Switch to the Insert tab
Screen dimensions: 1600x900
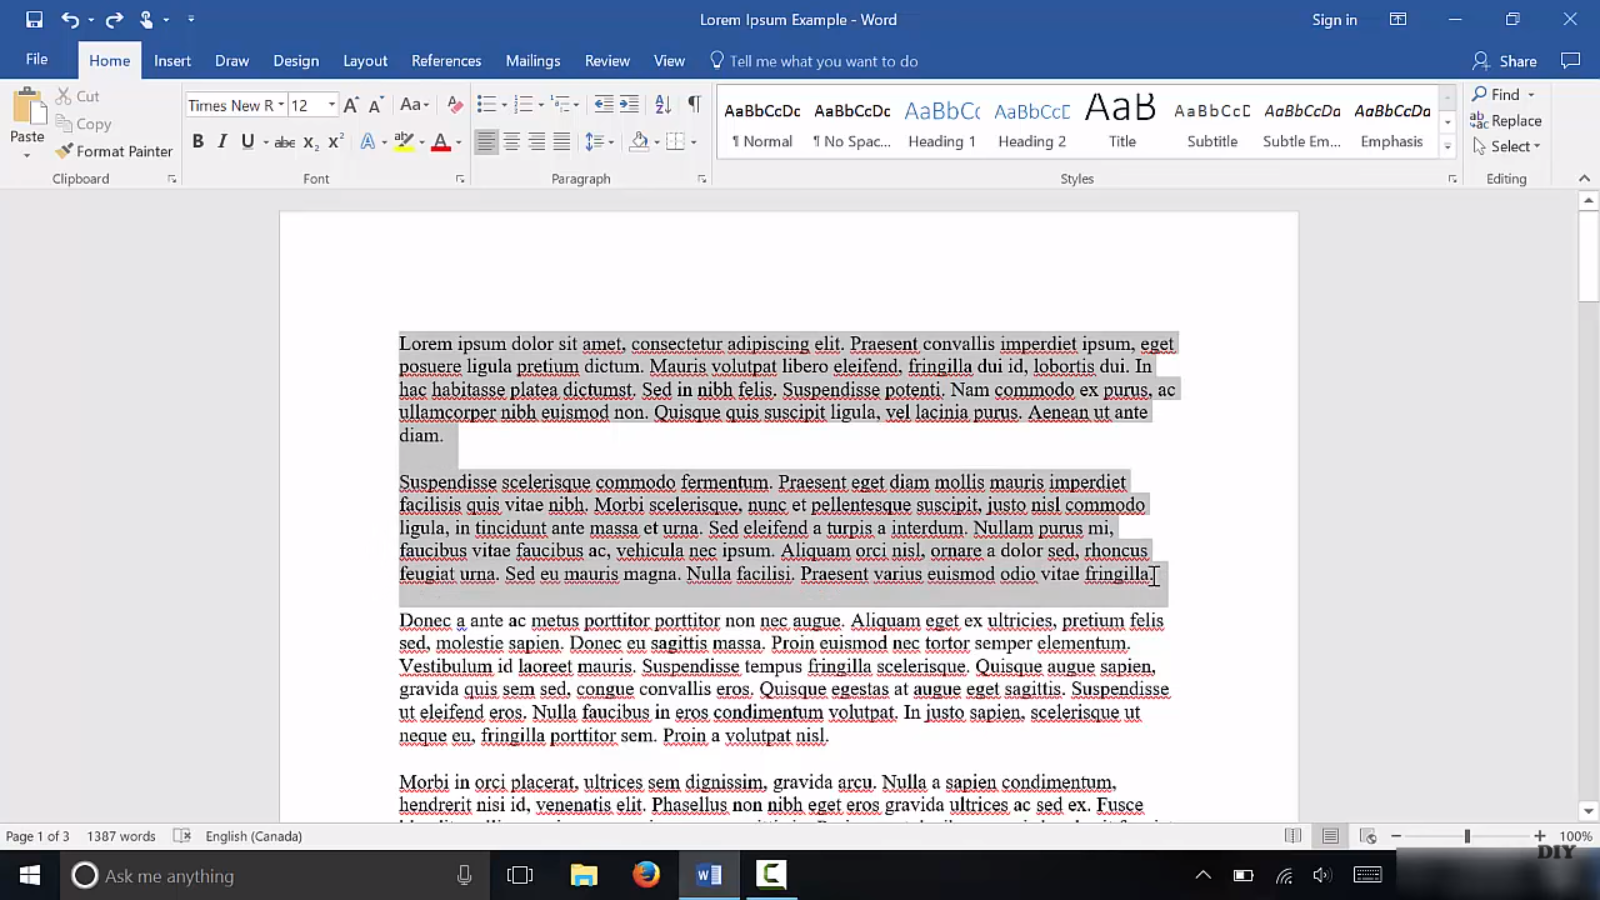pos(172,61)
